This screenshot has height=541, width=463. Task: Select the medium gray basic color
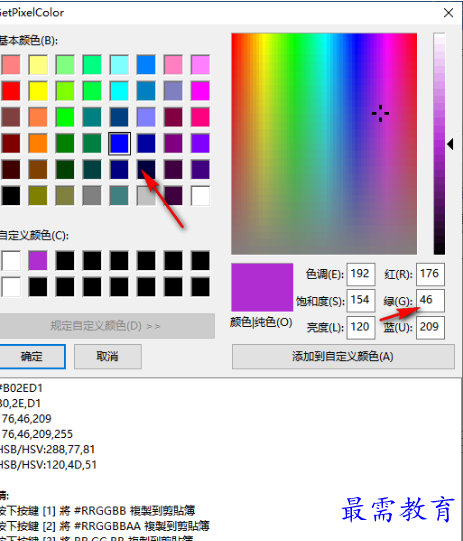[x=92, y=196]
